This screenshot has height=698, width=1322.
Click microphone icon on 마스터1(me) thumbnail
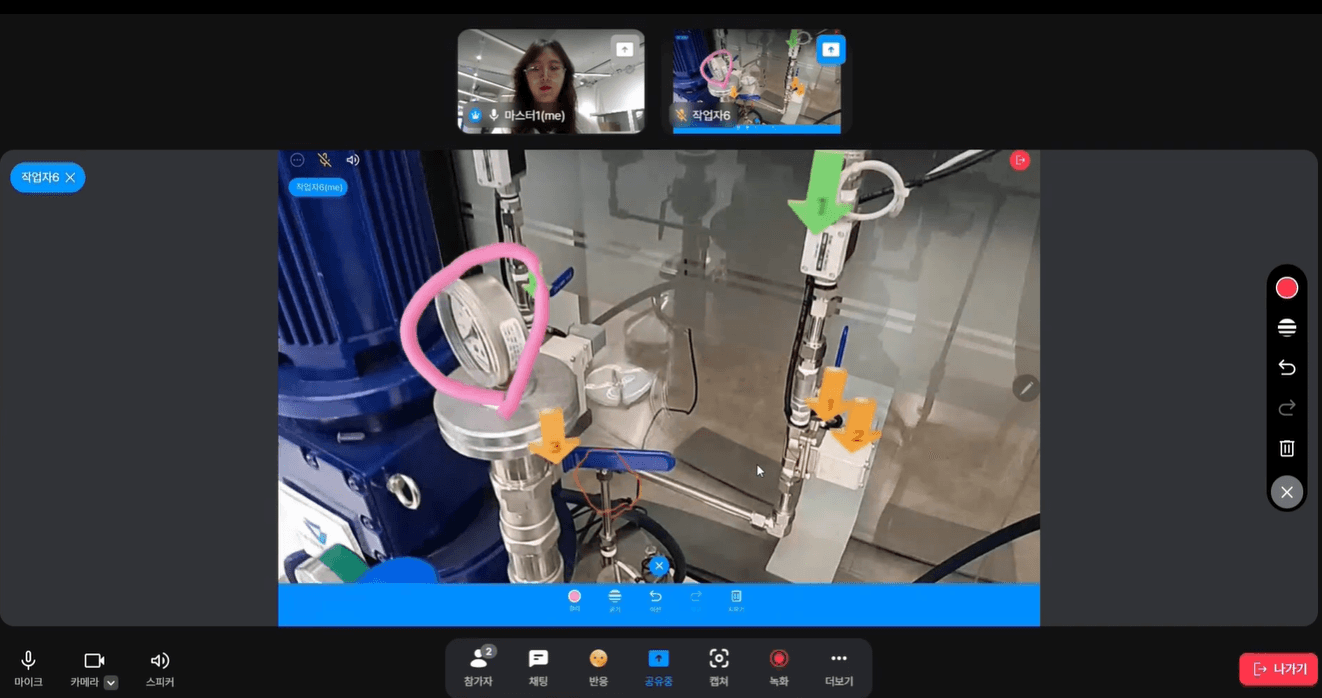click(493, 116)
